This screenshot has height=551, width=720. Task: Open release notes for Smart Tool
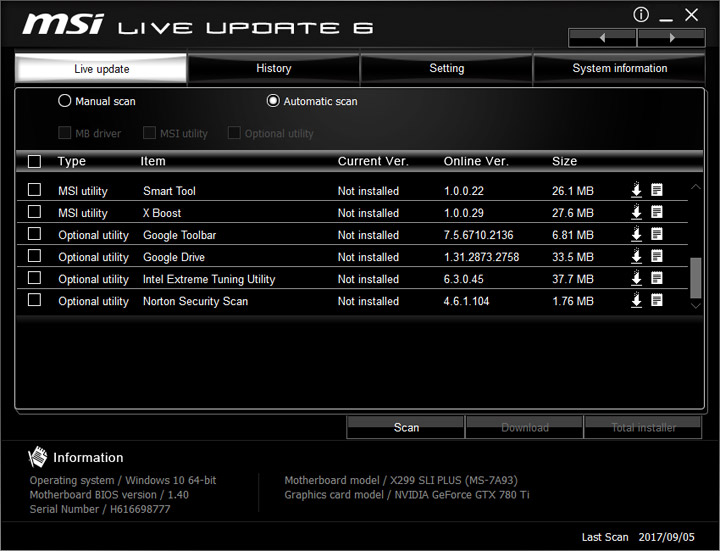tap(657, 190)
